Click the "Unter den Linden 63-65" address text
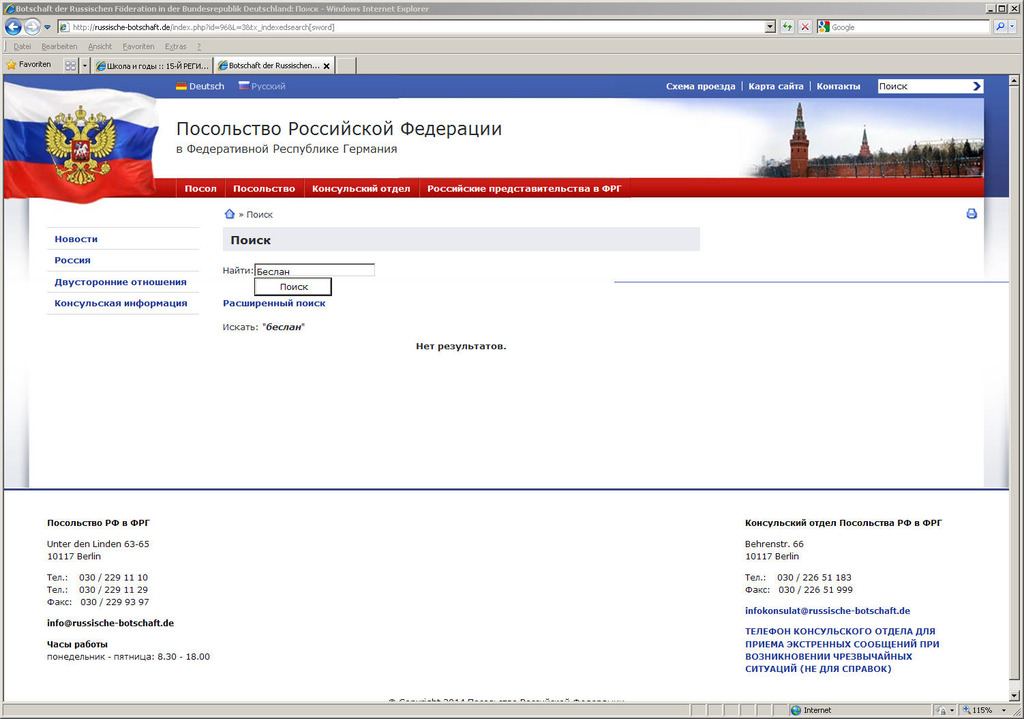 [98, 544]
